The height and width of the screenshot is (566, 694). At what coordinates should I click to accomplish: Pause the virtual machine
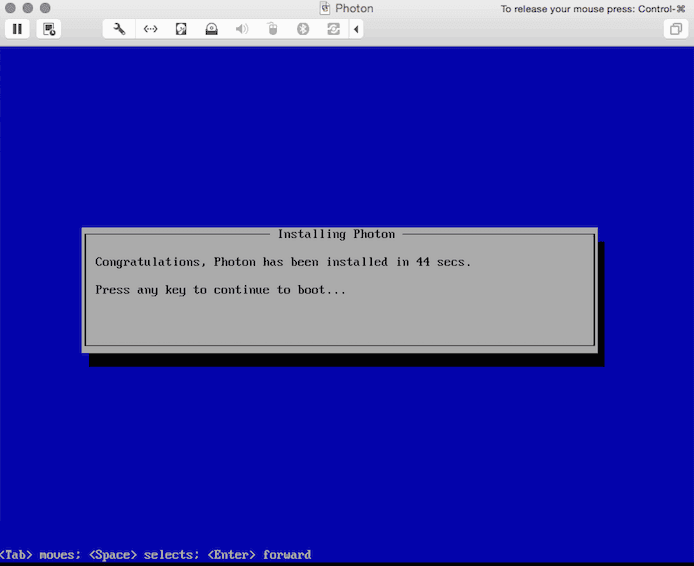coord(17,29)
